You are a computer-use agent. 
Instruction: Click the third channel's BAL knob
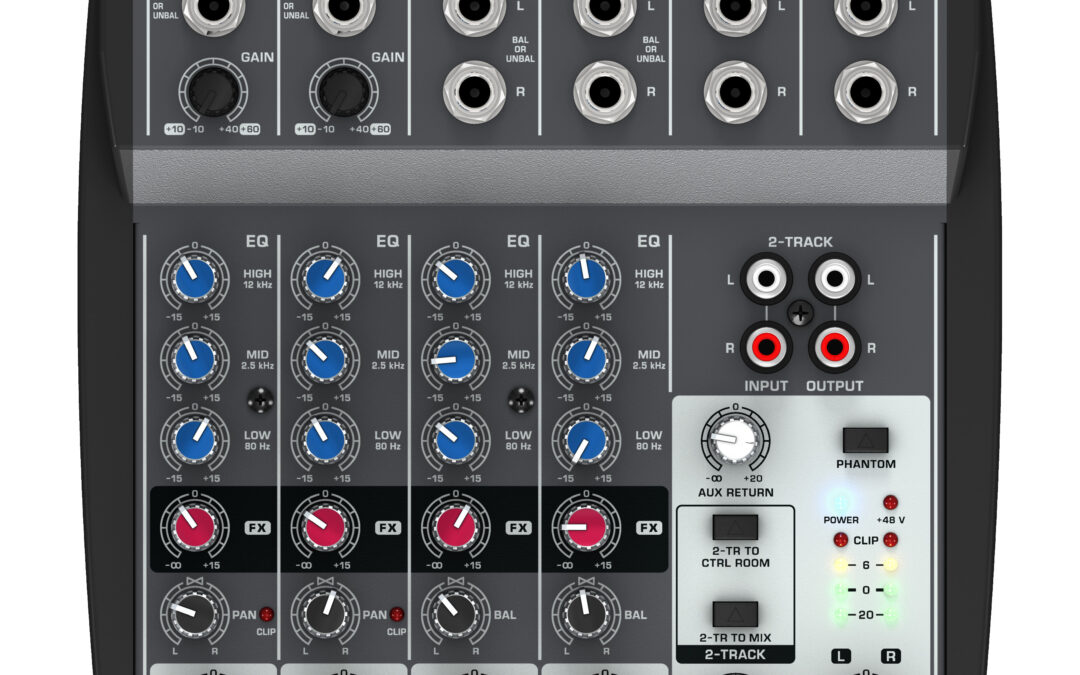point(454,614)
